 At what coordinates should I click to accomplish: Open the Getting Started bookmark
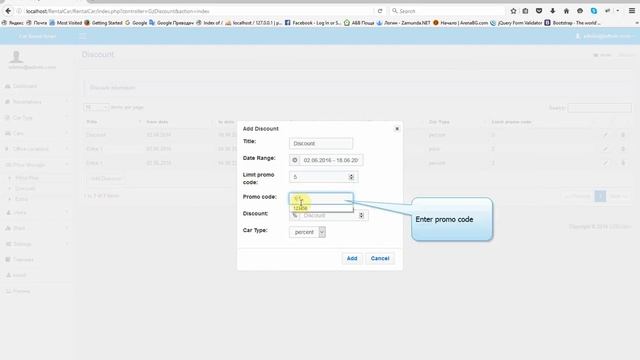(x=103, y=23)
